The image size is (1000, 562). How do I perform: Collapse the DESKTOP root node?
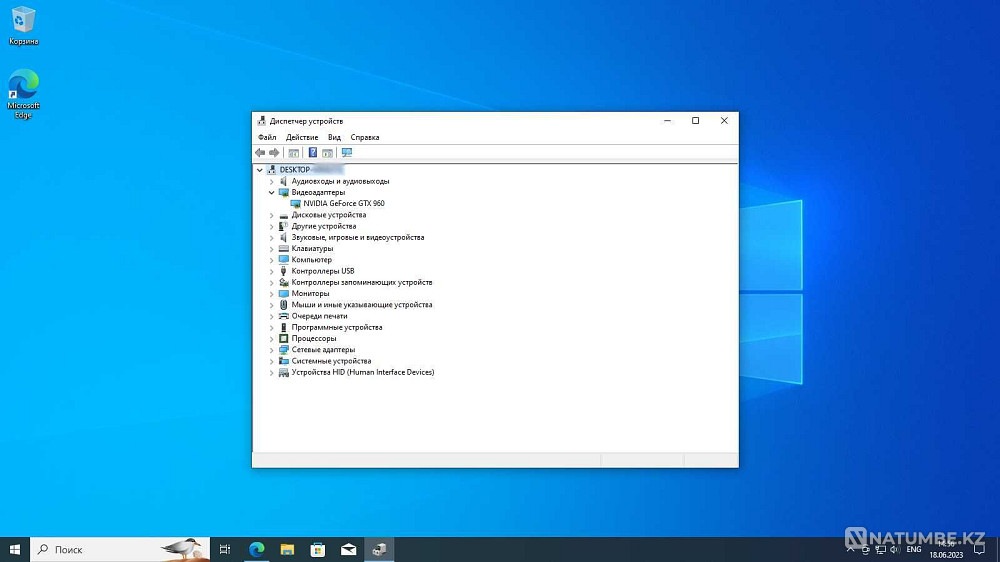coord(260,170)
